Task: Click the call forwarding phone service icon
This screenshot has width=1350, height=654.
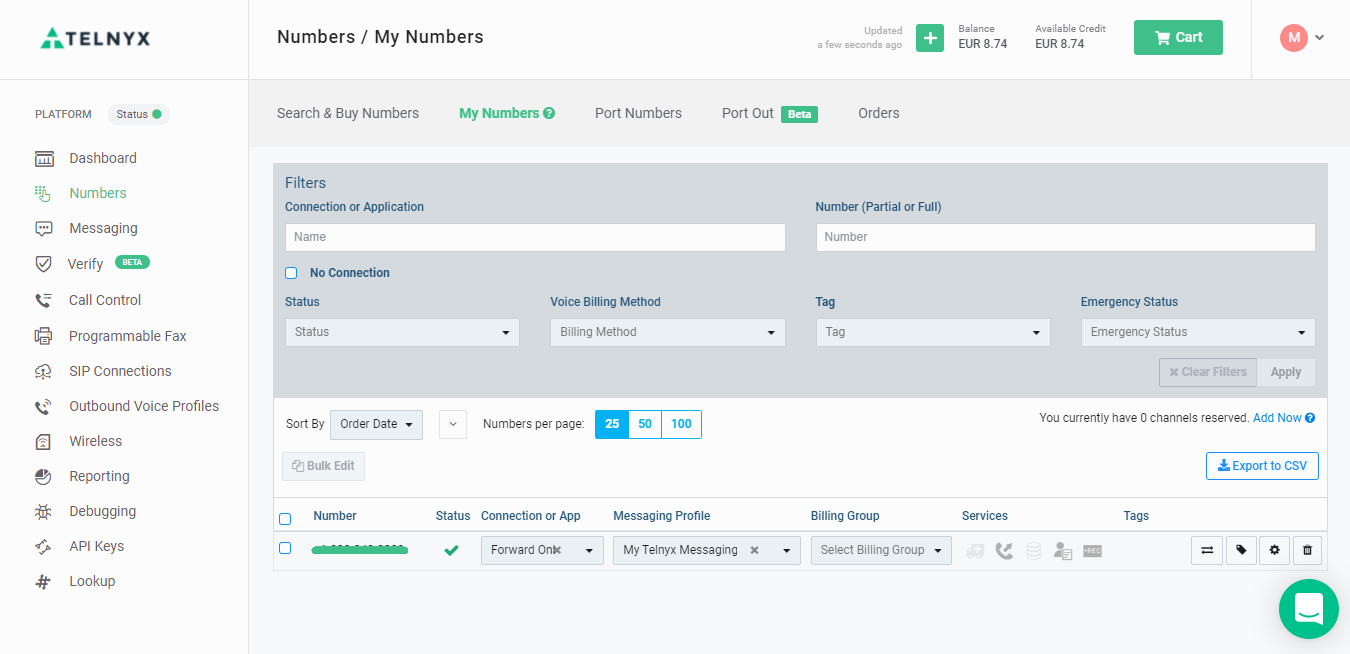Action: click(x=1004, y=551)
